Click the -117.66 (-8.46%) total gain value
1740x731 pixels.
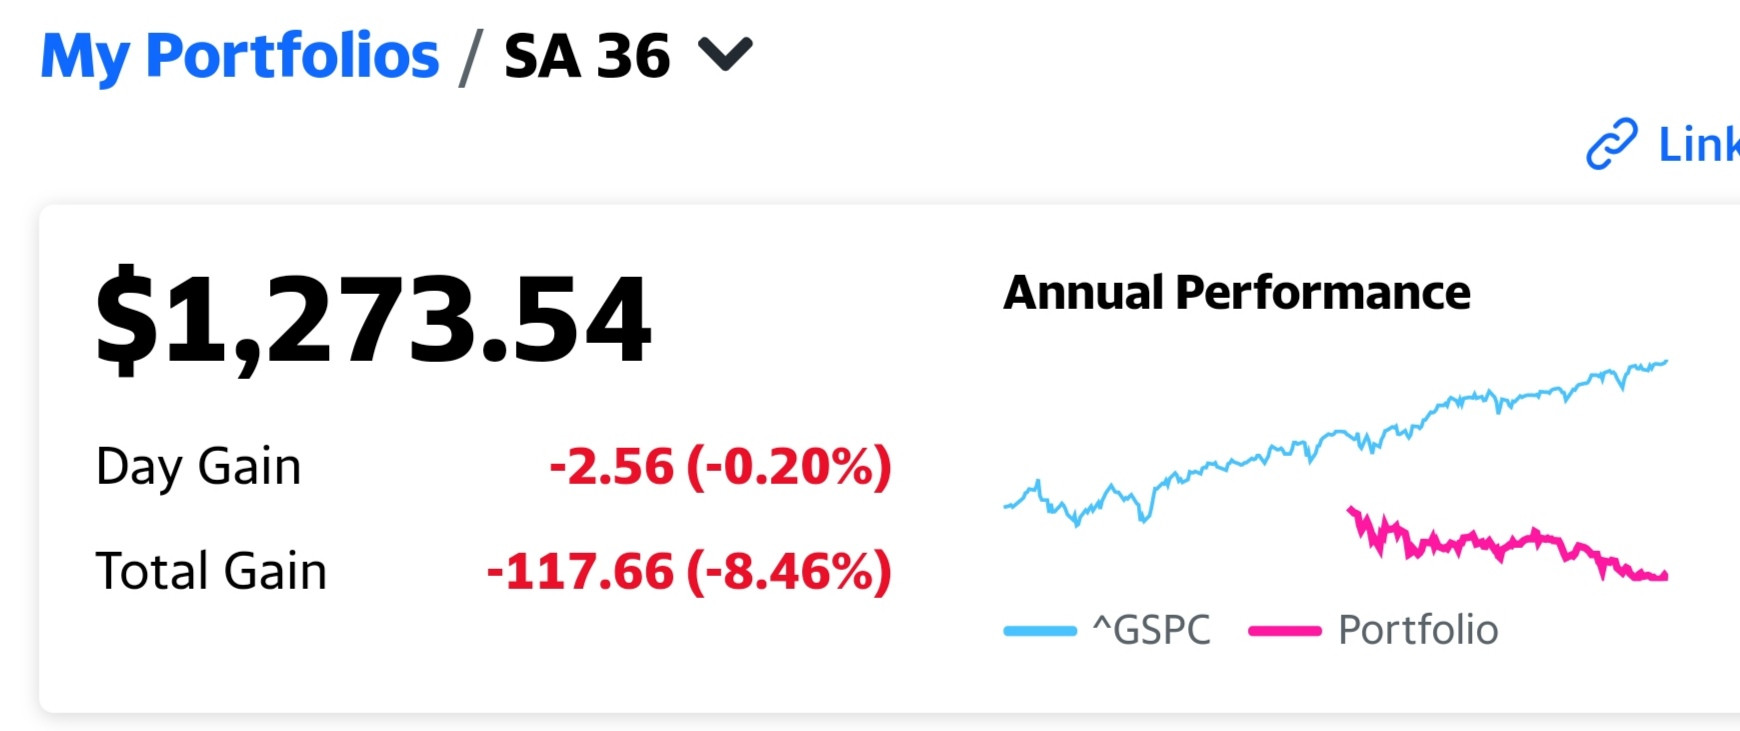click(x=689, y=571)
